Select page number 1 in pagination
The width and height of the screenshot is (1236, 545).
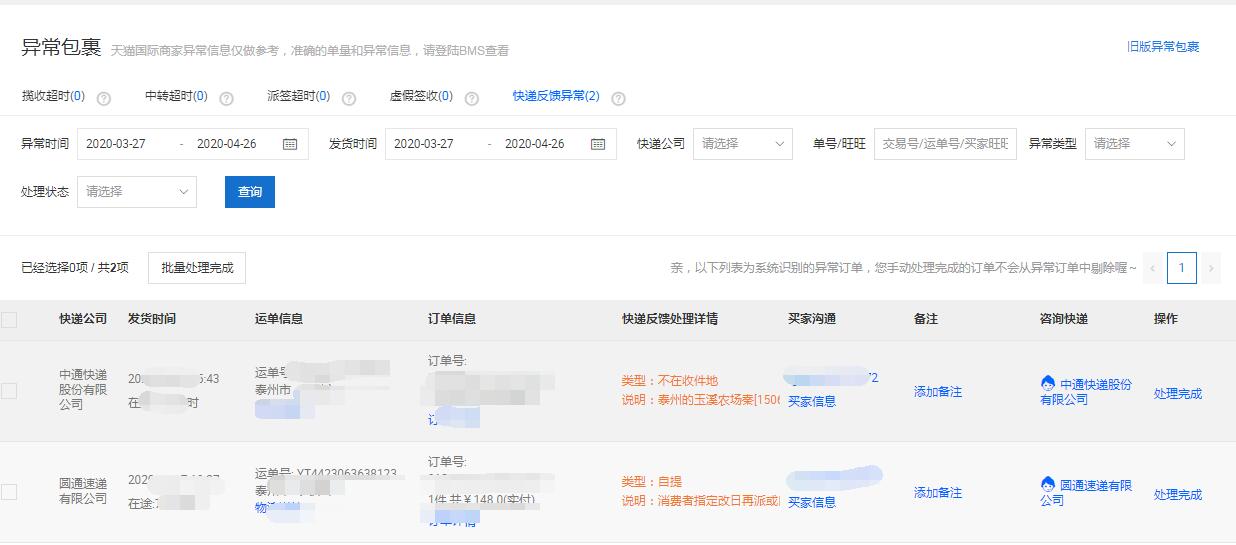pos(1182,268)
